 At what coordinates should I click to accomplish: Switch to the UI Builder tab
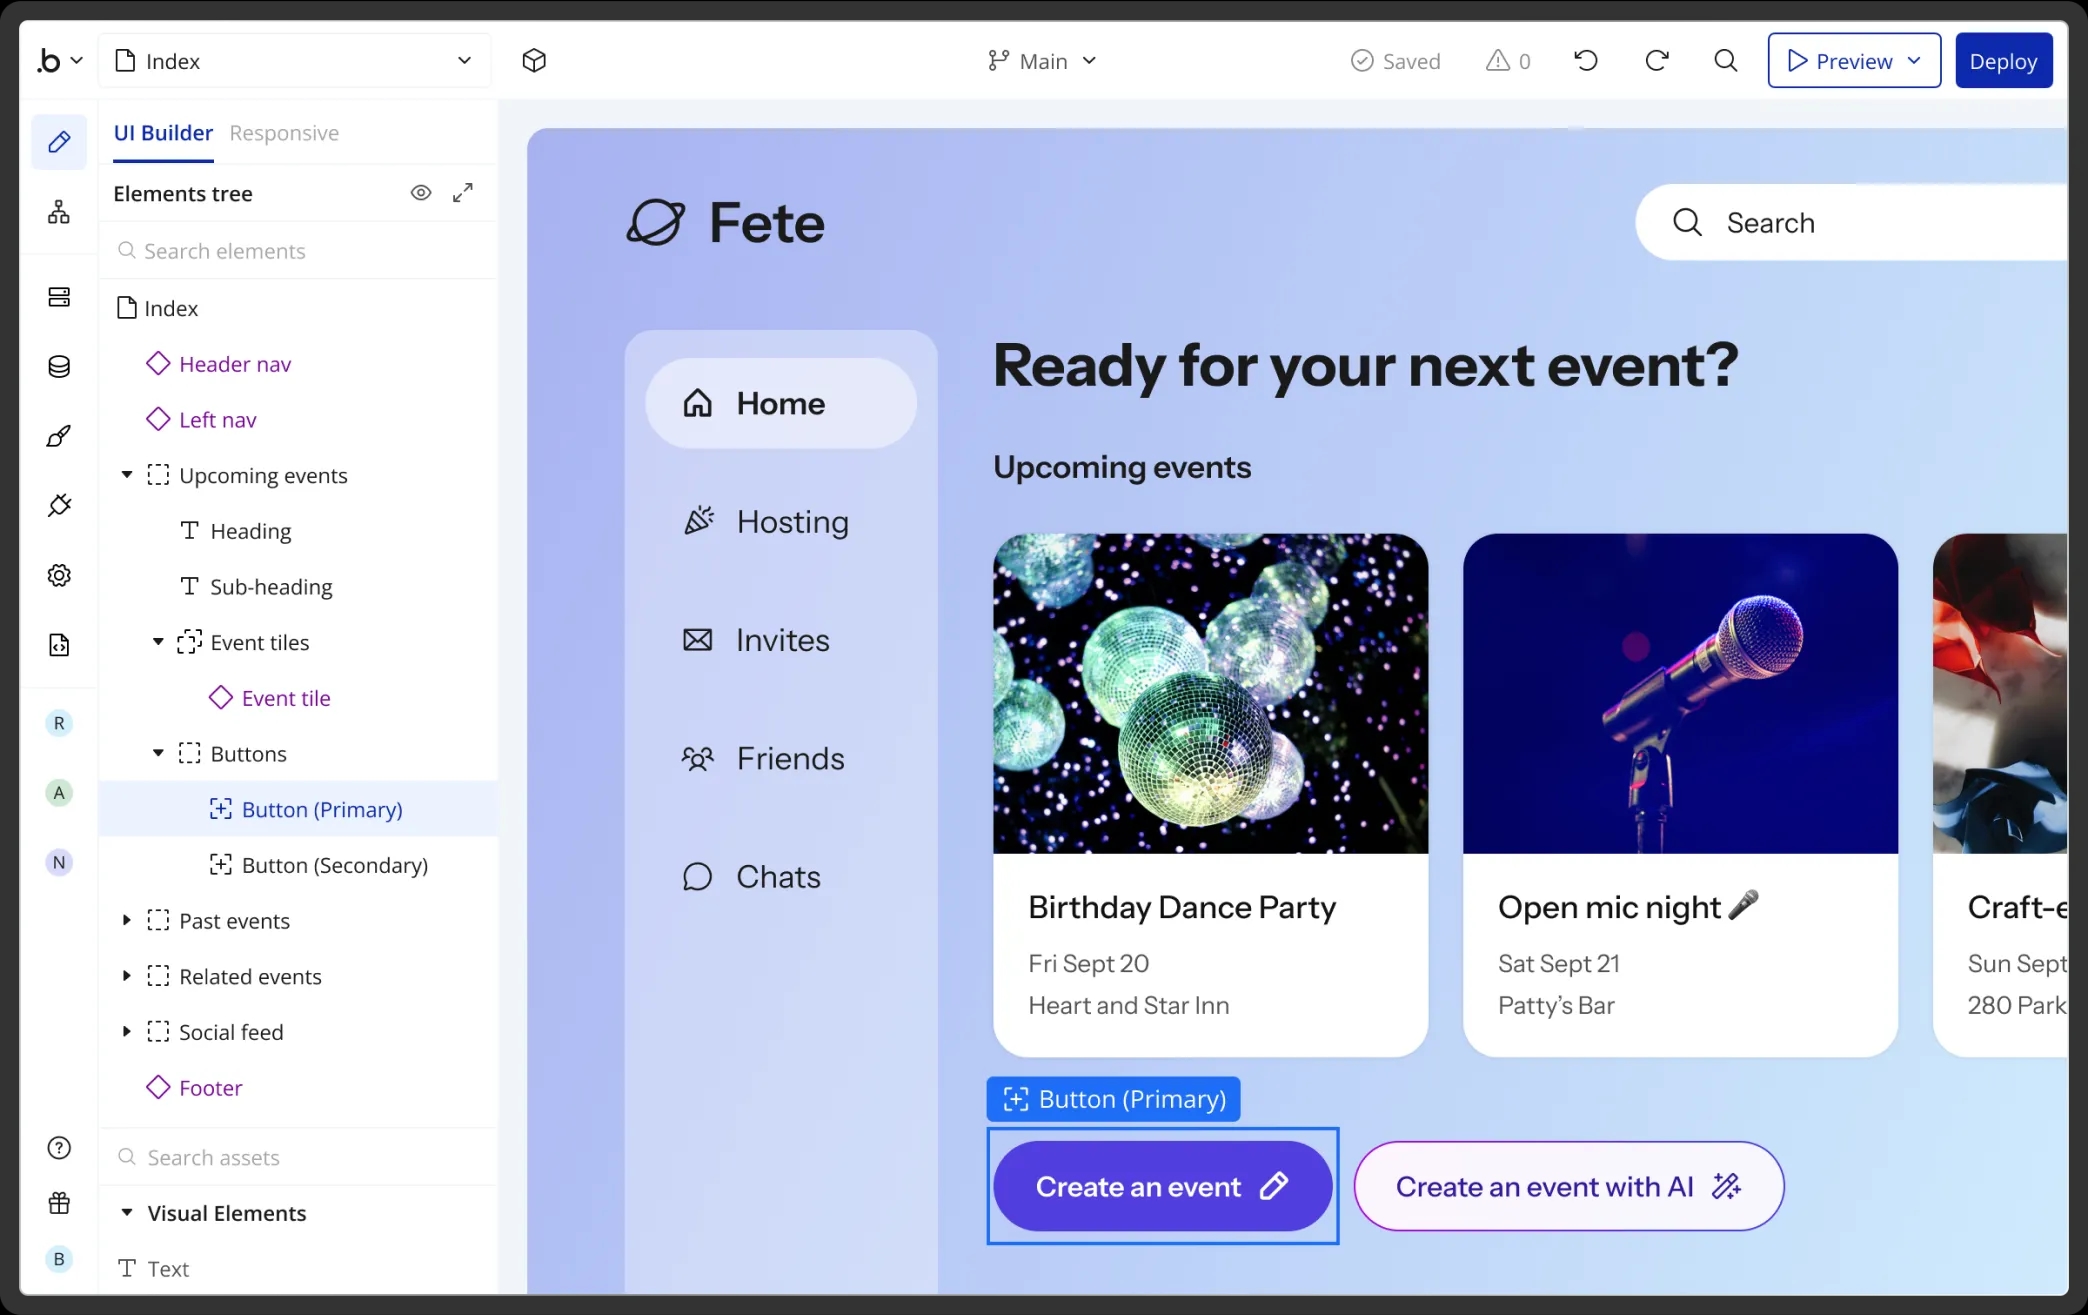[x=163, y=133]
